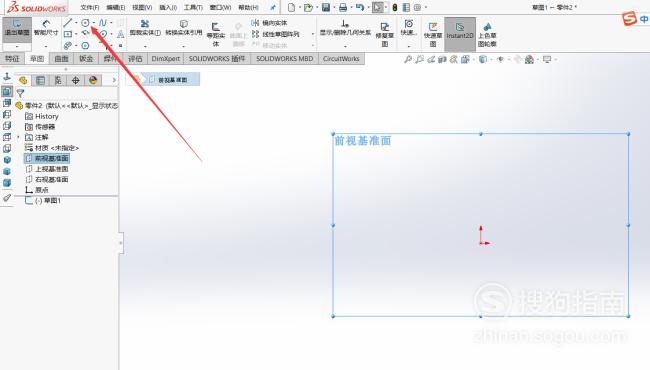Expand the Annotations (注解) folder arrow
This screenshot has height=370, width=650.
[18, 137]
